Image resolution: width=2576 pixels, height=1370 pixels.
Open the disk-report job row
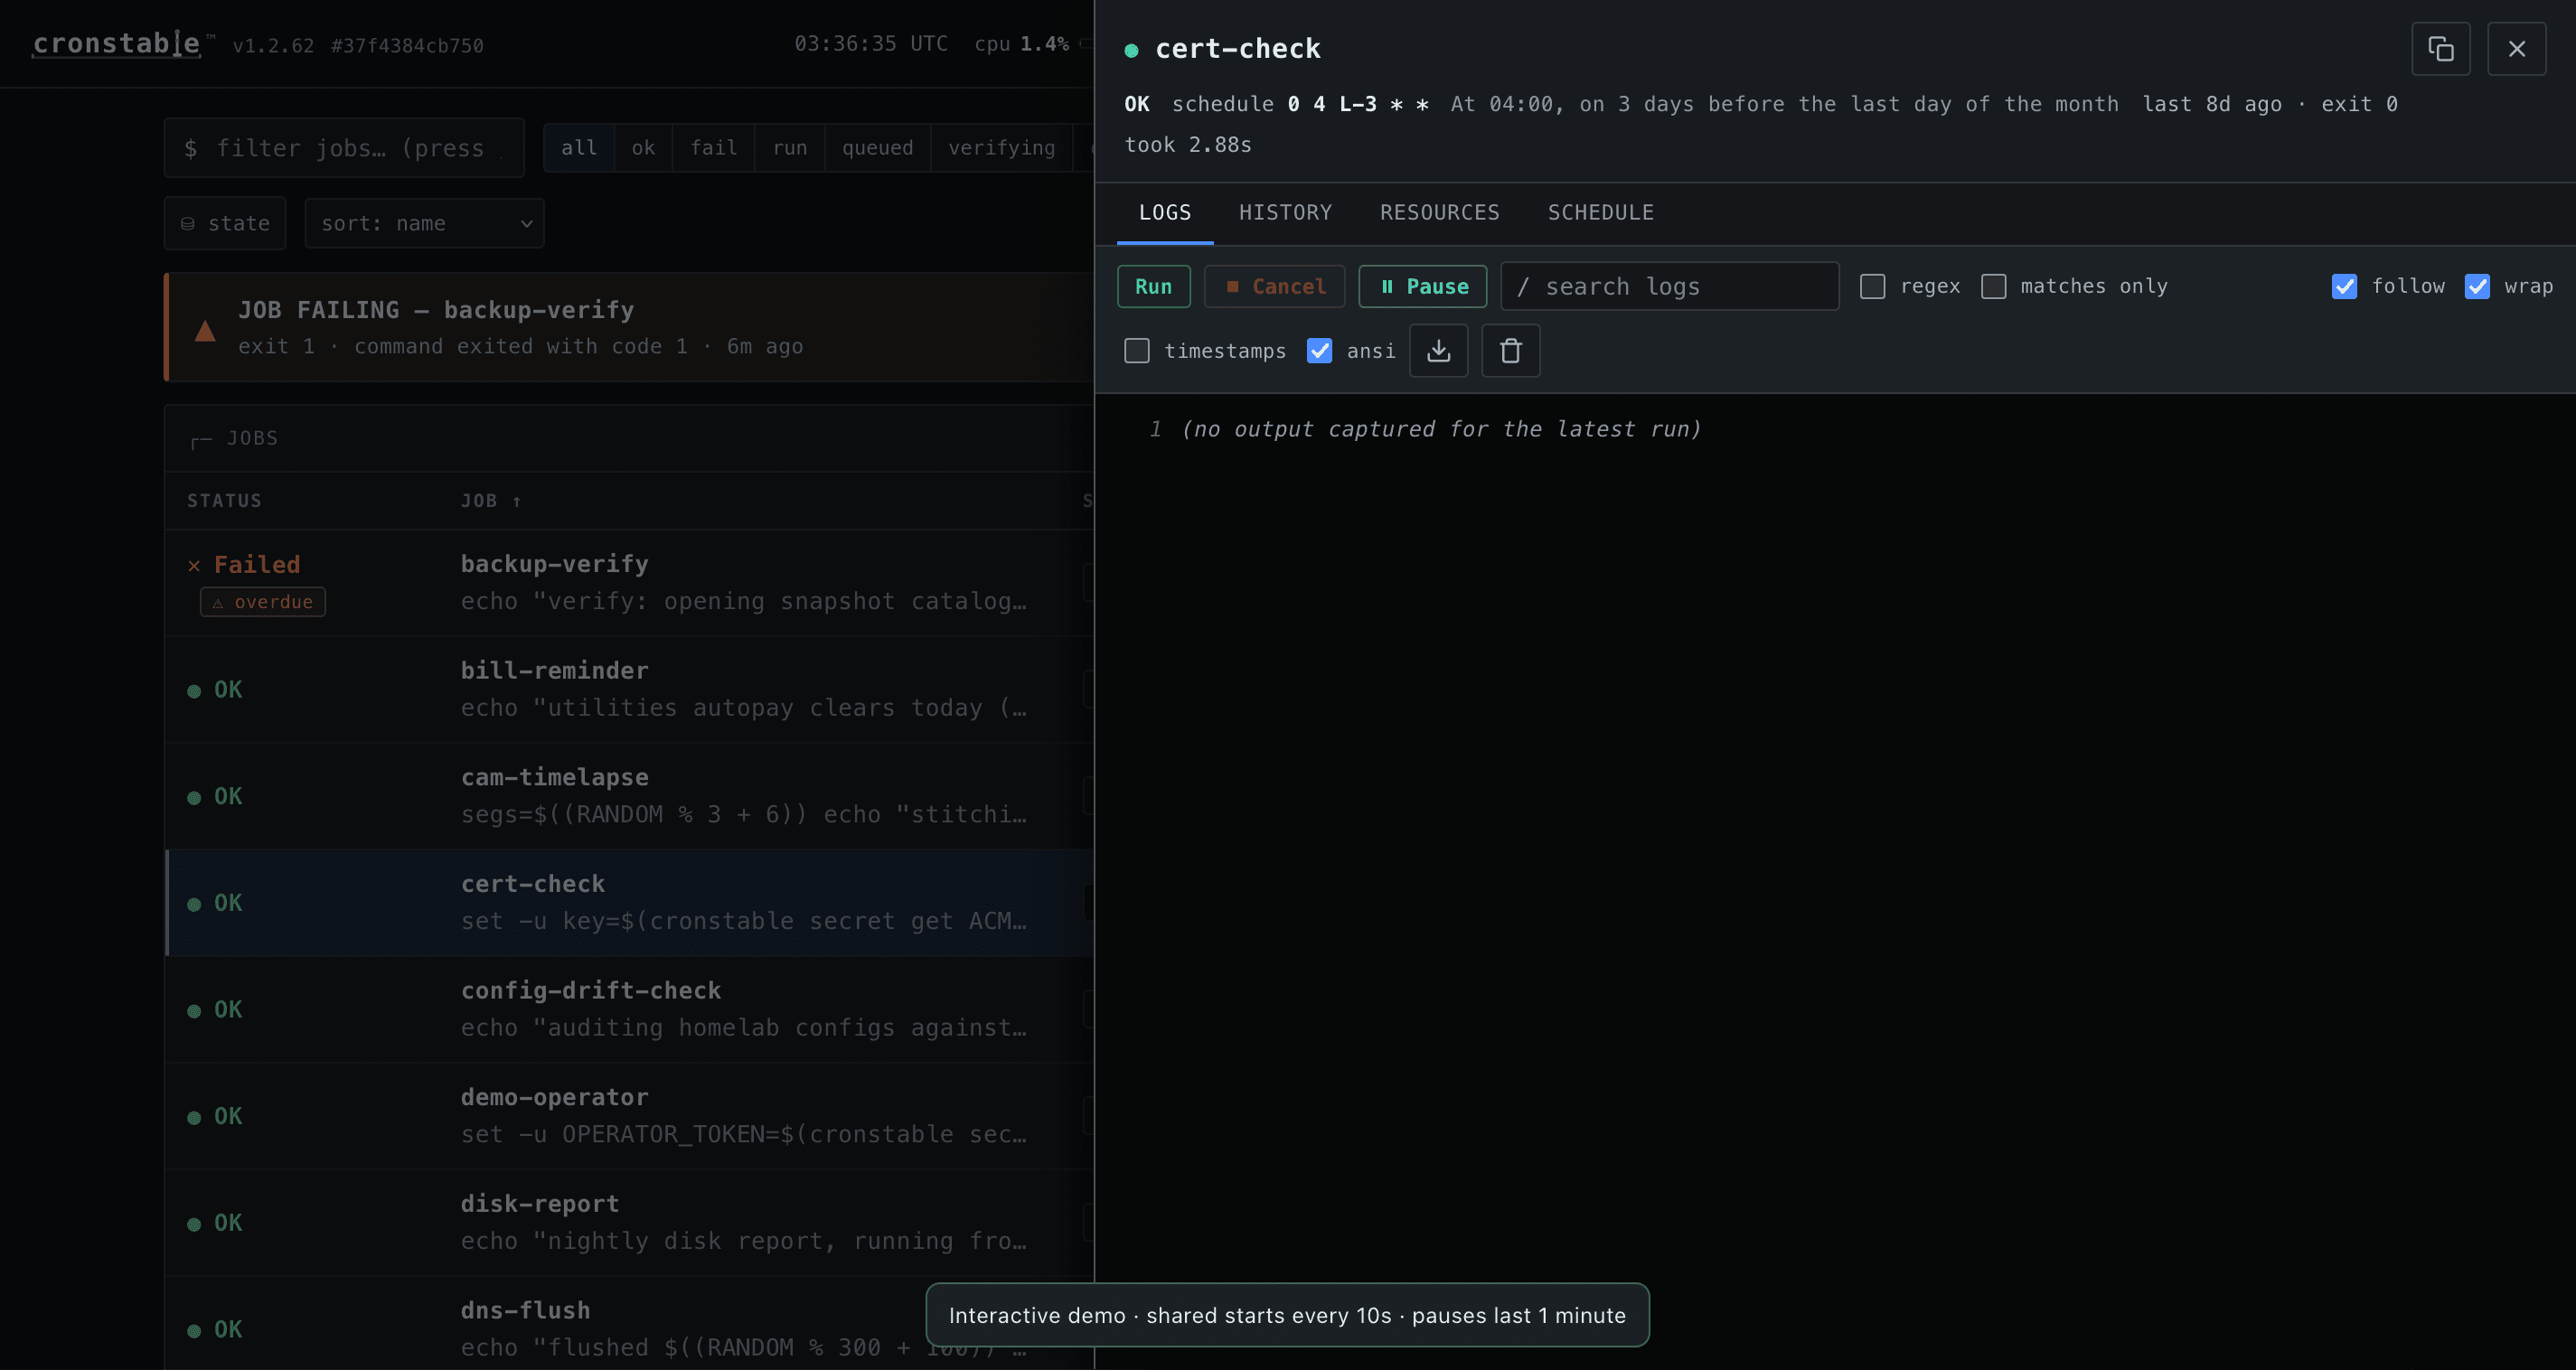(630, 1223)
